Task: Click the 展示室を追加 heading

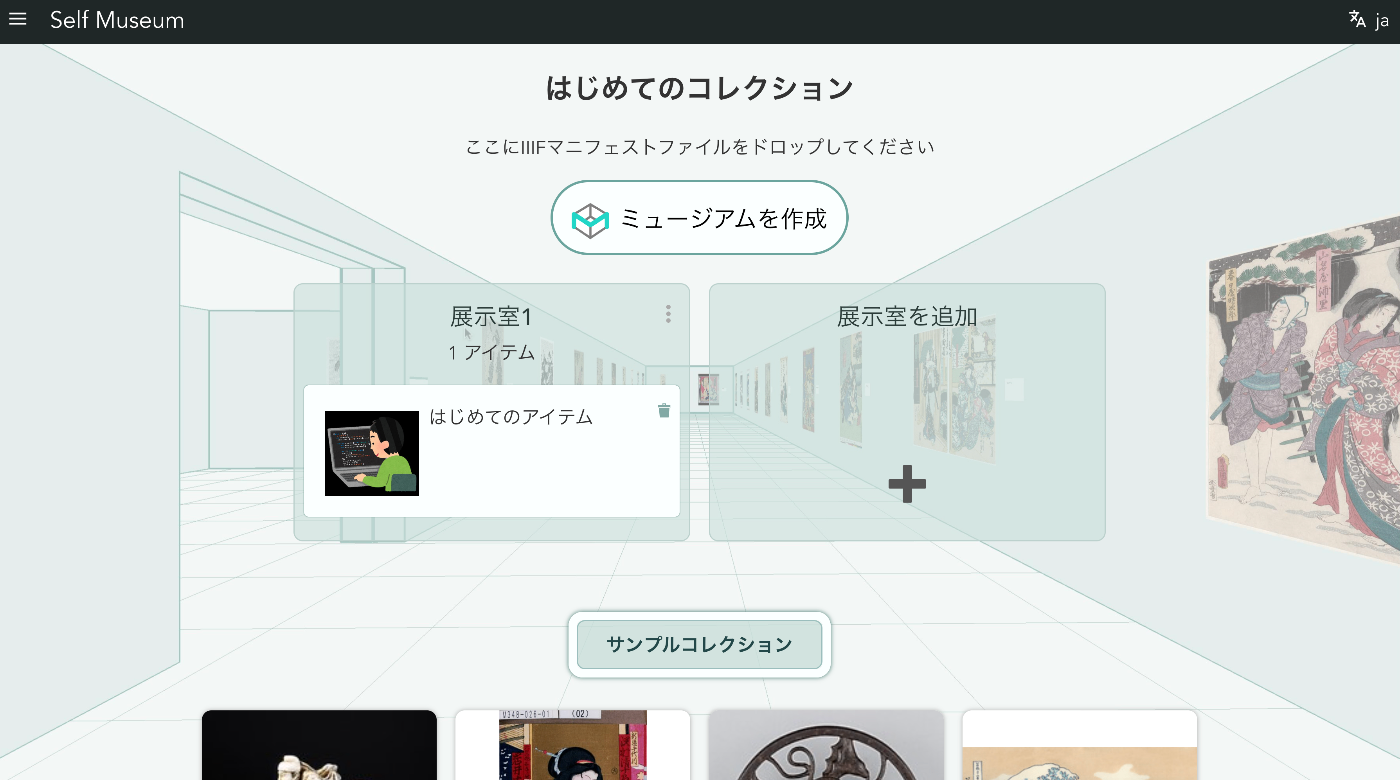Action: (x=907, y=317)
